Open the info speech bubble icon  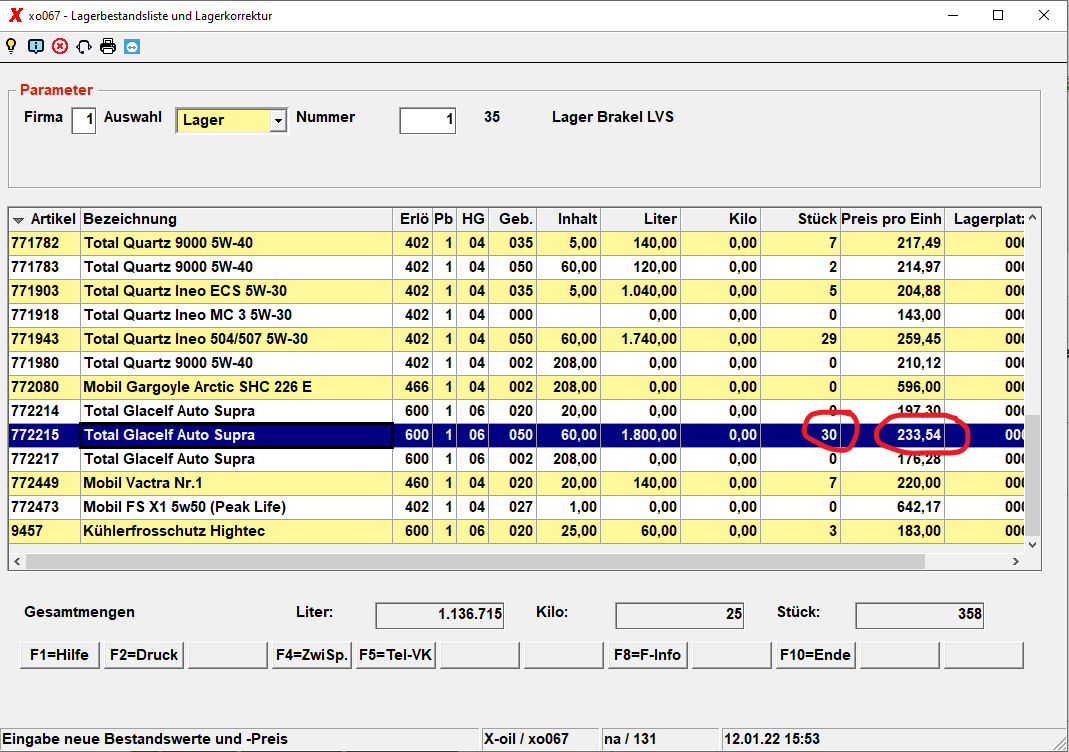(x=36, y=46)
